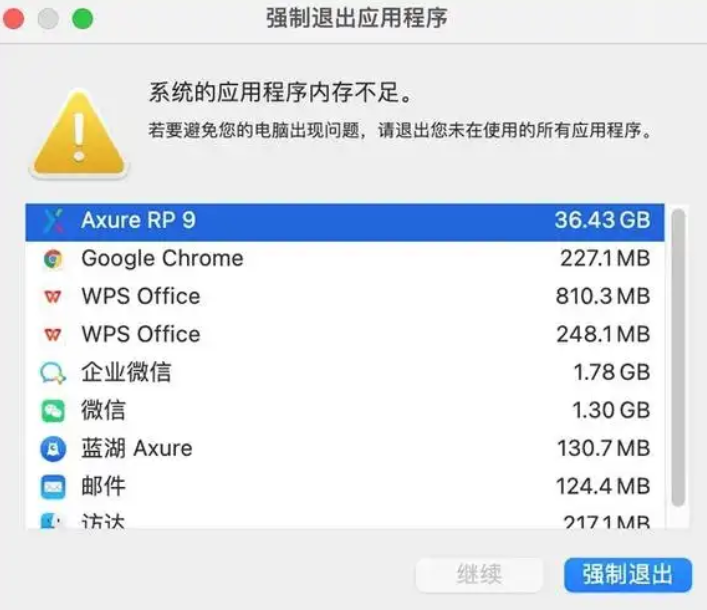Select the 企业微信 1.78 GB row
Viewport: 707px width, 610px height.
(345, 373)
